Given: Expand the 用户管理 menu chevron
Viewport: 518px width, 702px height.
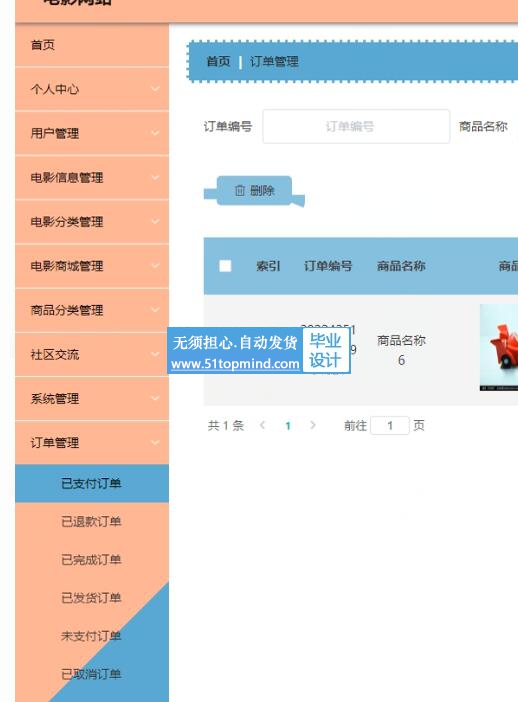Looking at the screenshot, I should coord(155,133).
